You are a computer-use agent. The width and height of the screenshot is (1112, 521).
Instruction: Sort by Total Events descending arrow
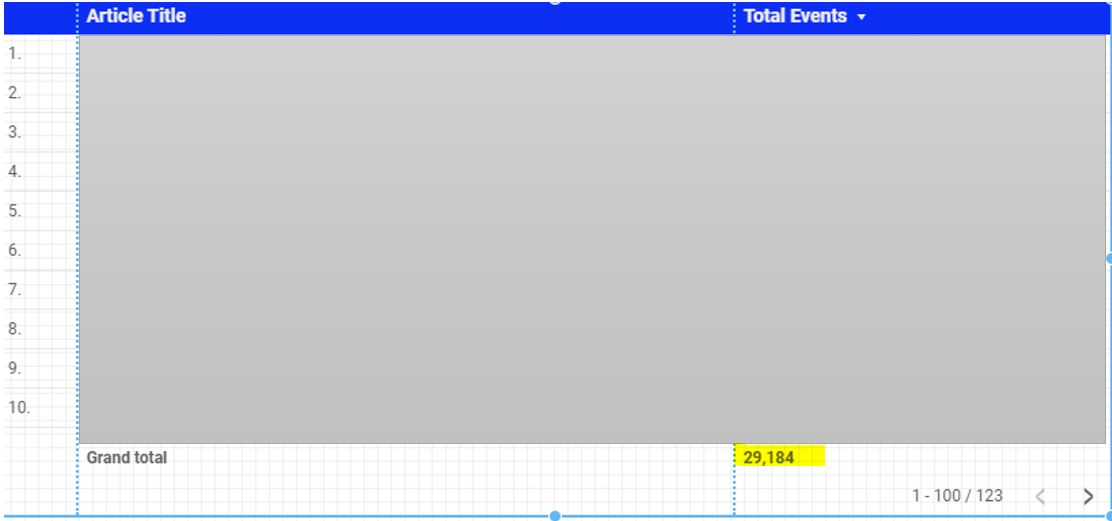tap(862, 17)
